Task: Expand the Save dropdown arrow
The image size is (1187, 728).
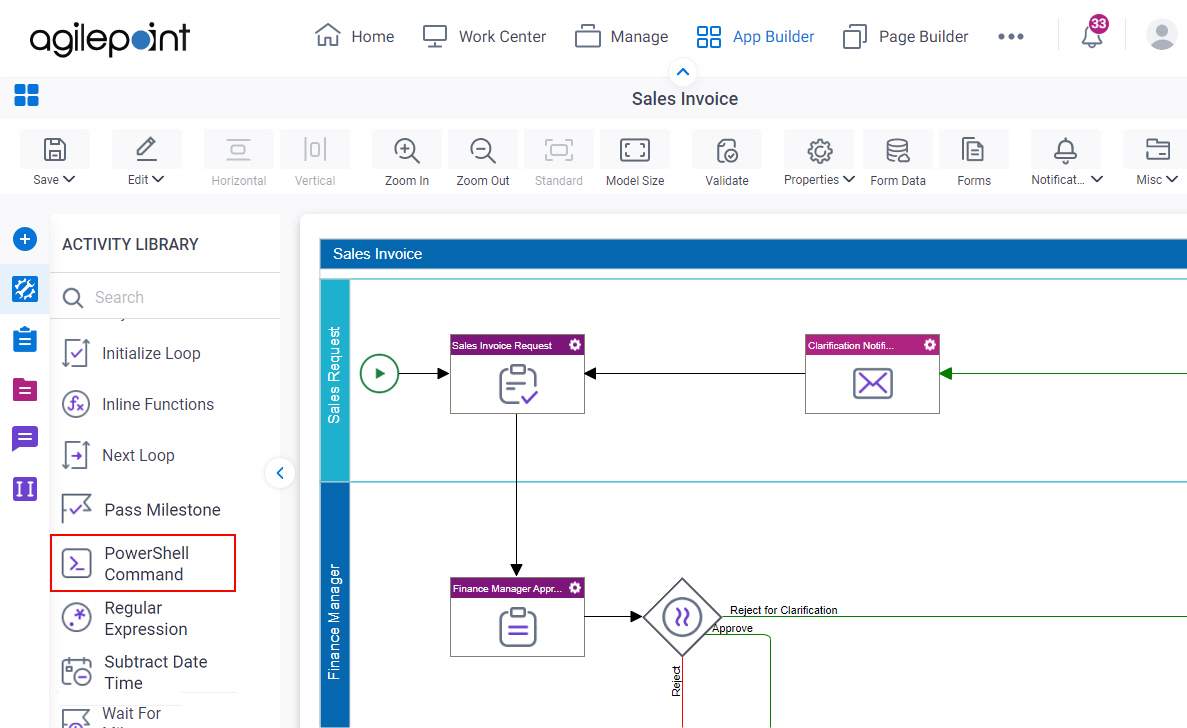Action: pyautogui.click(x=69, y=179)
